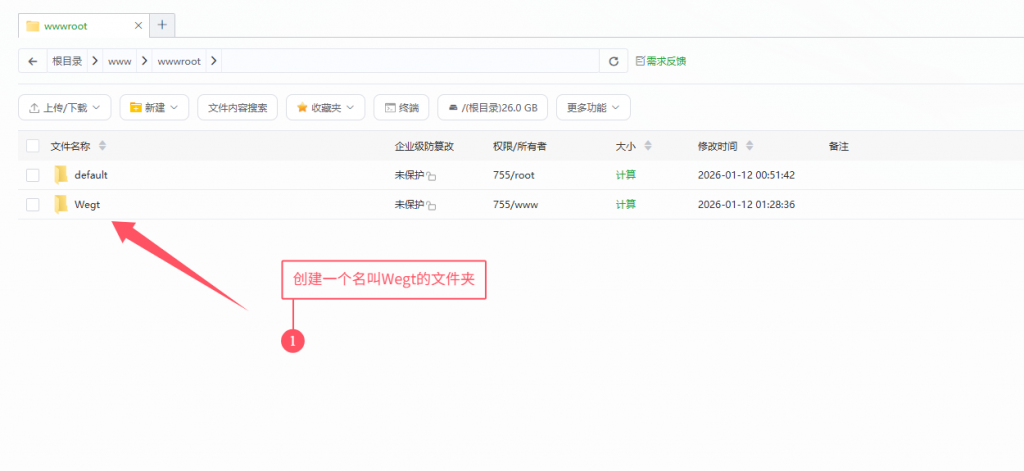
Task: Check the default folder checkbox
Action: click(x=33, y=175)
